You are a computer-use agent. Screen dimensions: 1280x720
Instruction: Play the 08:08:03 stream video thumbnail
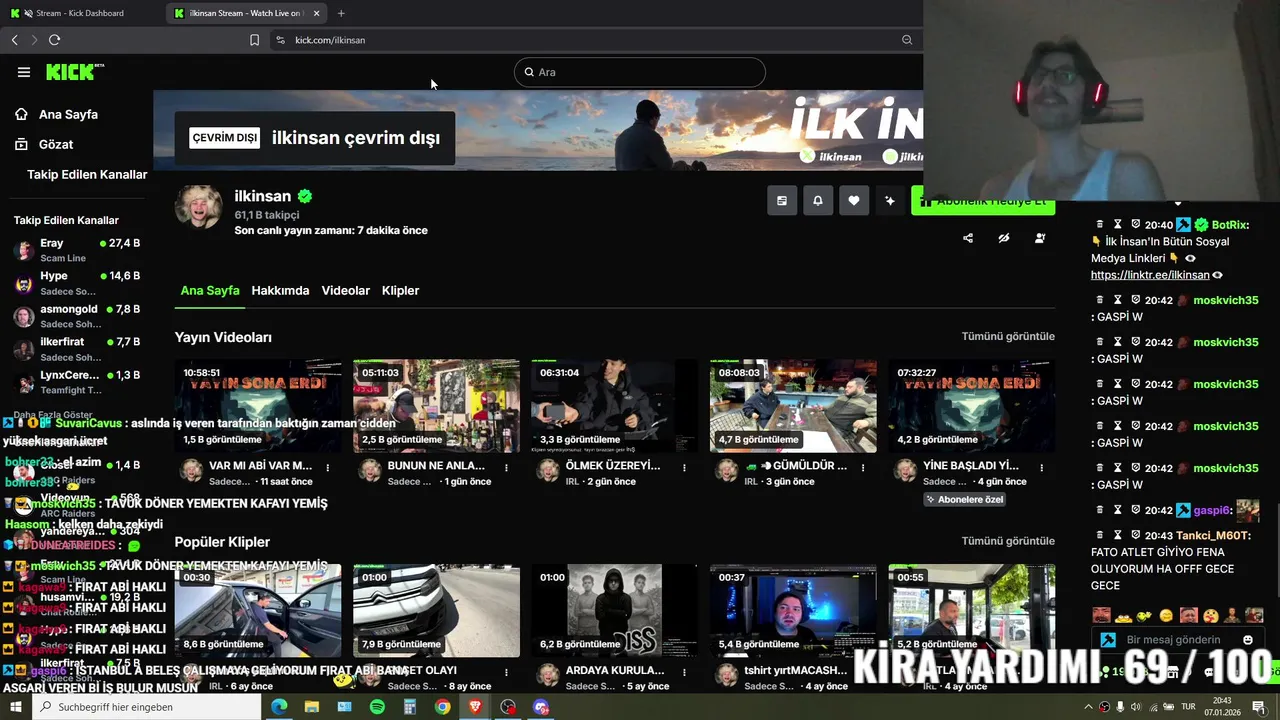pos(793,406)
